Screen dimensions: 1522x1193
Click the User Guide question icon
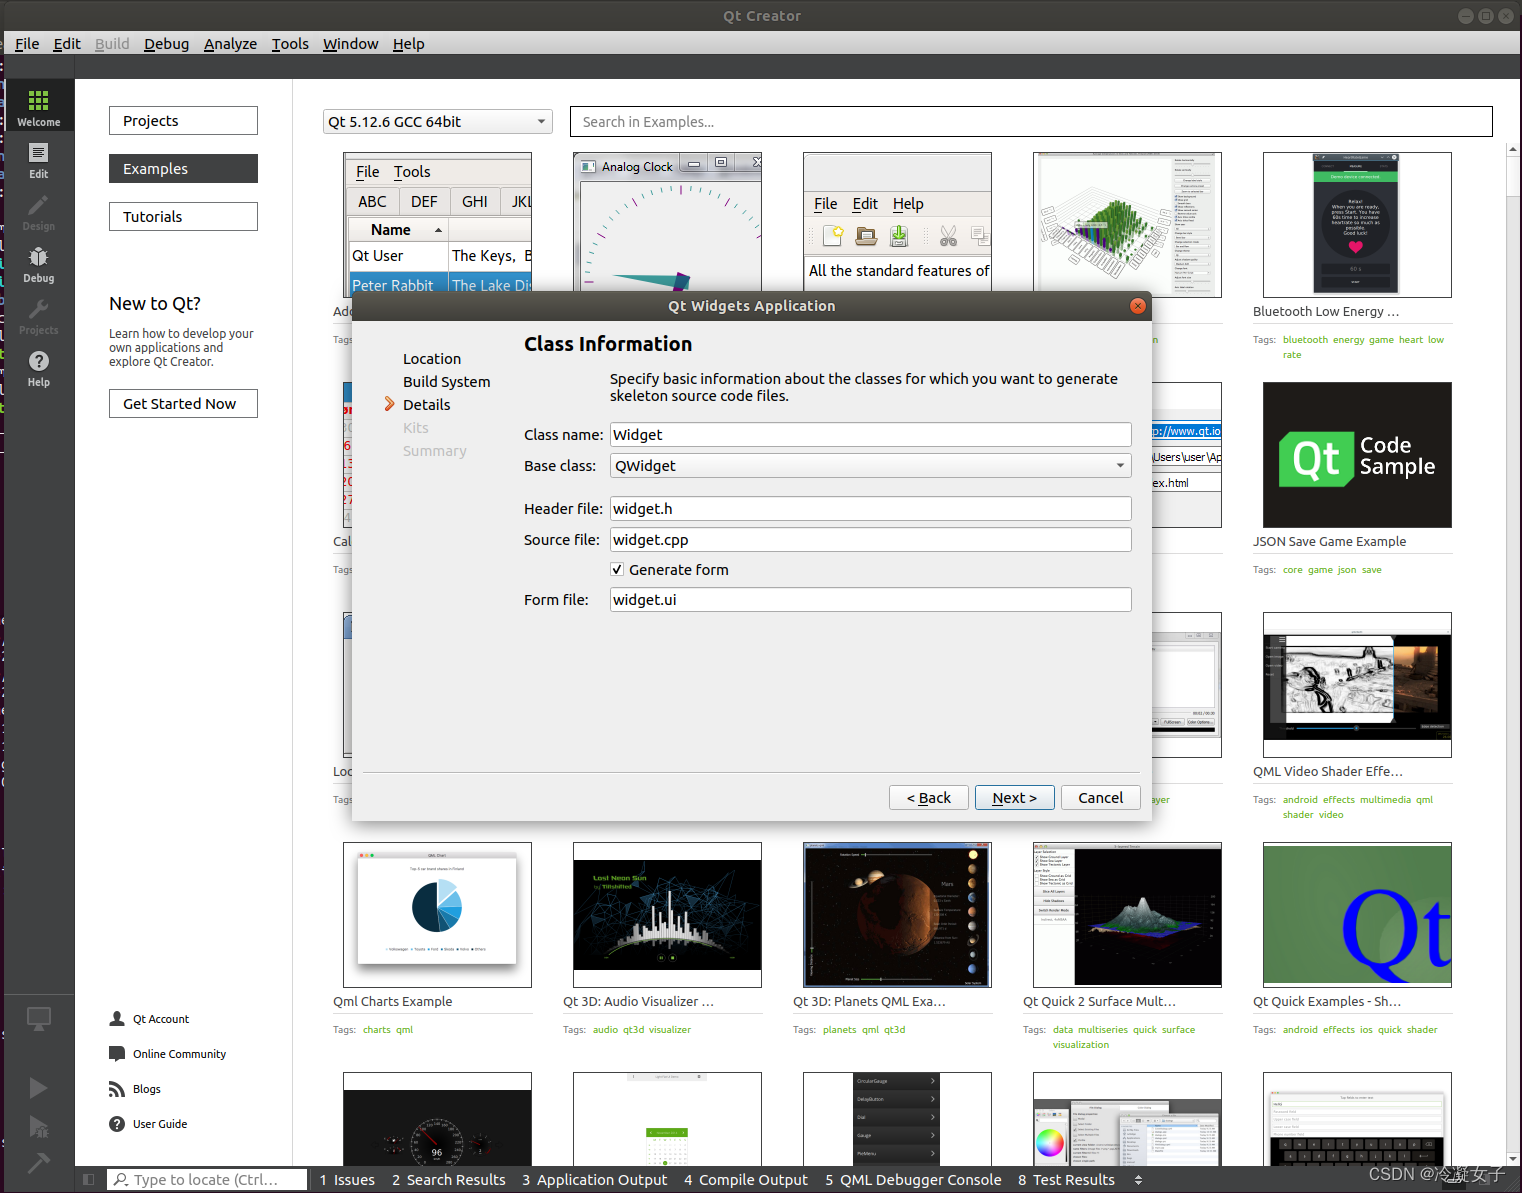[x=116, y=1124]
